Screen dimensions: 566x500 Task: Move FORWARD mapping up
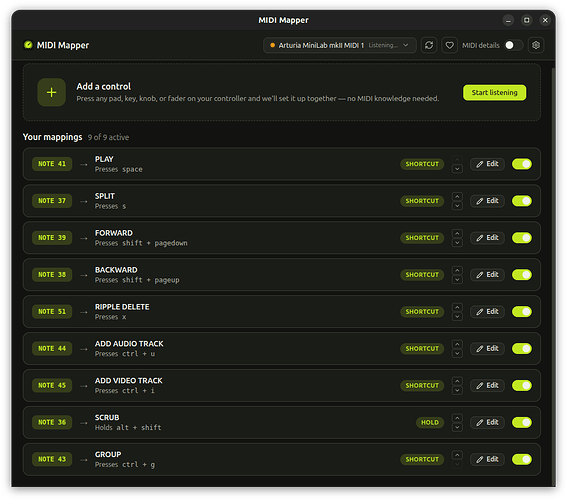457,233
